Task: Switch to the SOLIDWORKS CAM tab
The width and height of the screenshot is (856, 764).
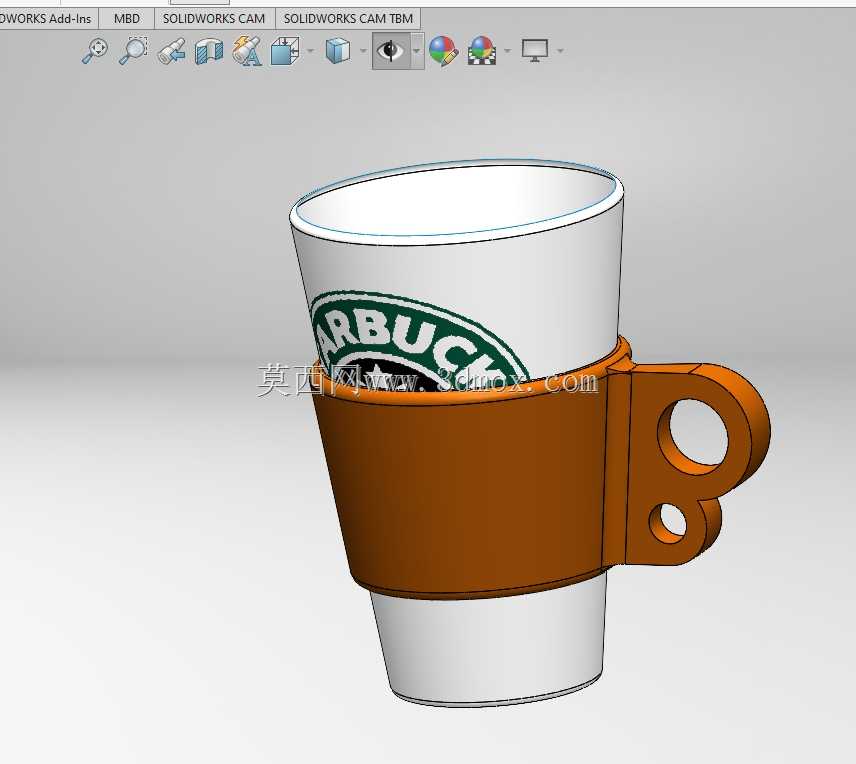Action: tap(214, 19)
